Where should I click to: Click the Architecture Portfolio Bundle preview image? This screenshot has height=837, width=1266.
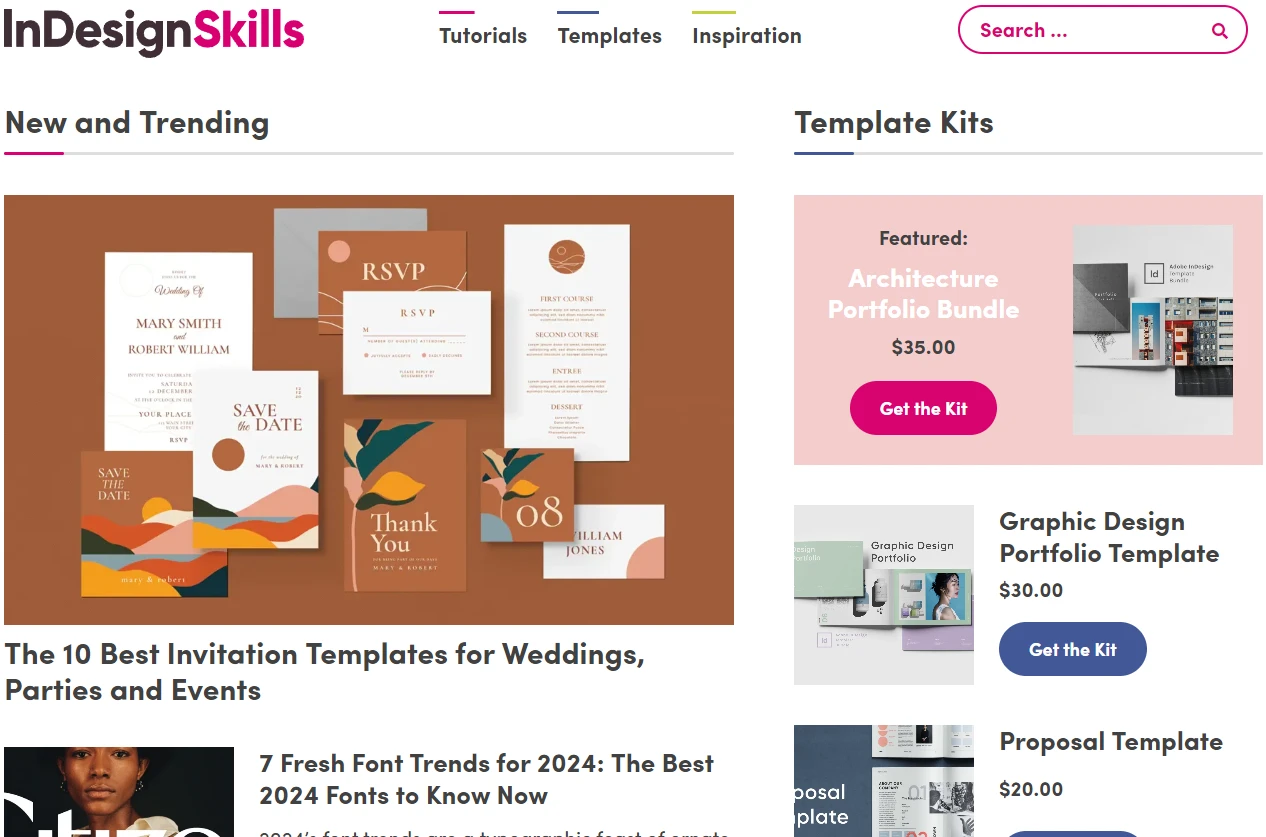1152,330
